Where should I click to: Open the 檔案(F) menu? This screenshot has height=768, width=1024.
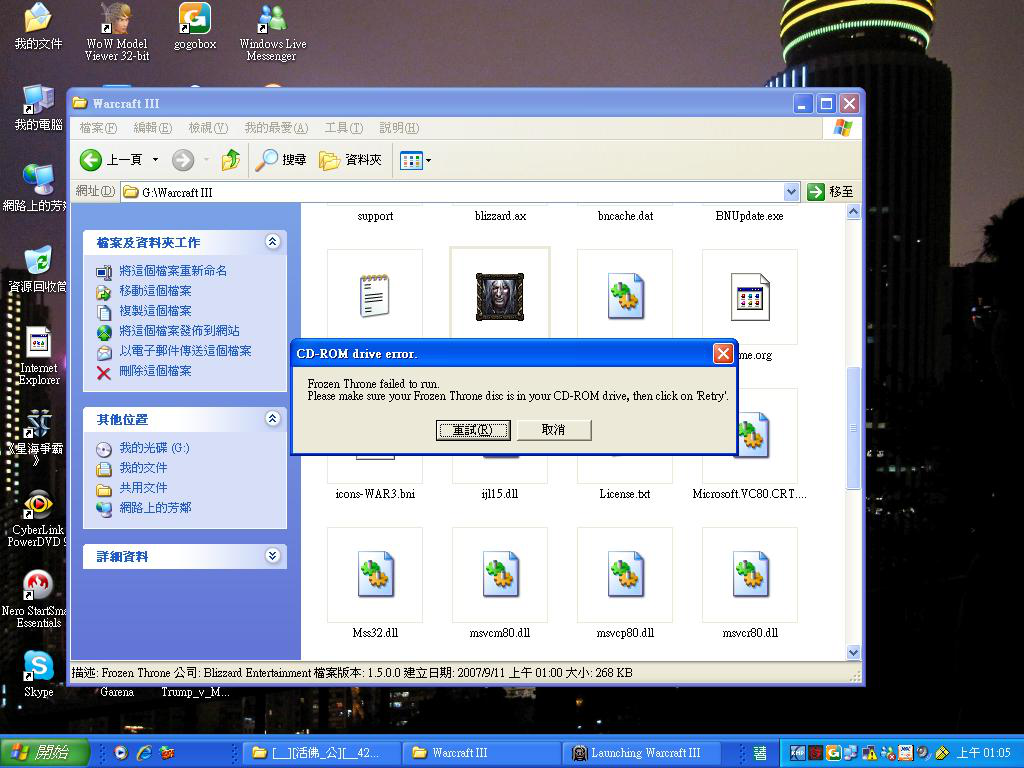click(98, 128)
